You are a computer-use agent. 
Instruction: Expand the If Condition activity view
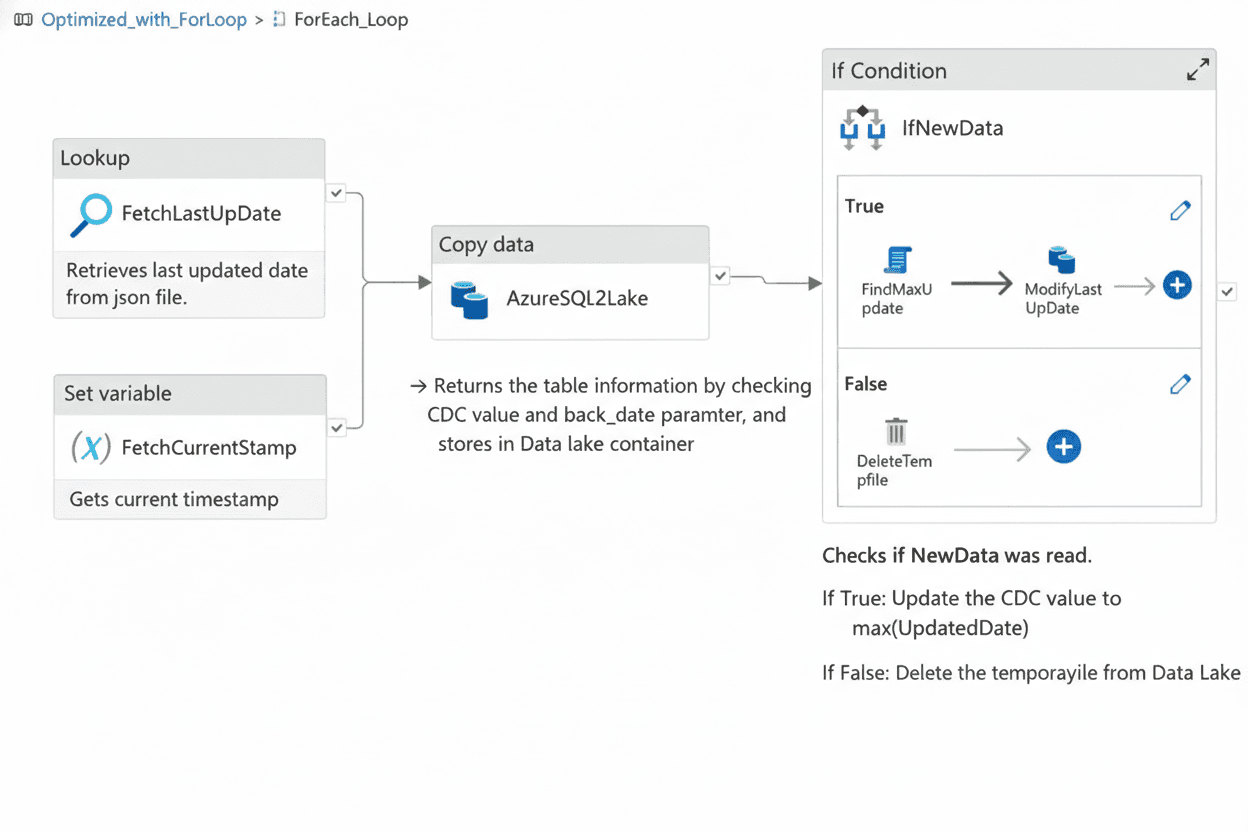click(x=1197, y=69)
